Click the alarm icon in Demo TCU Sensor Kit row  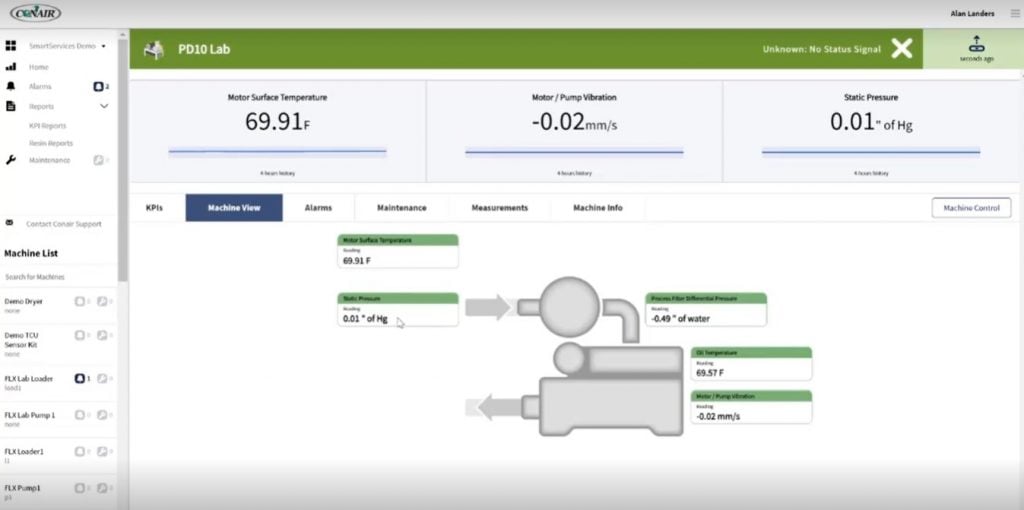click(80, 335)
